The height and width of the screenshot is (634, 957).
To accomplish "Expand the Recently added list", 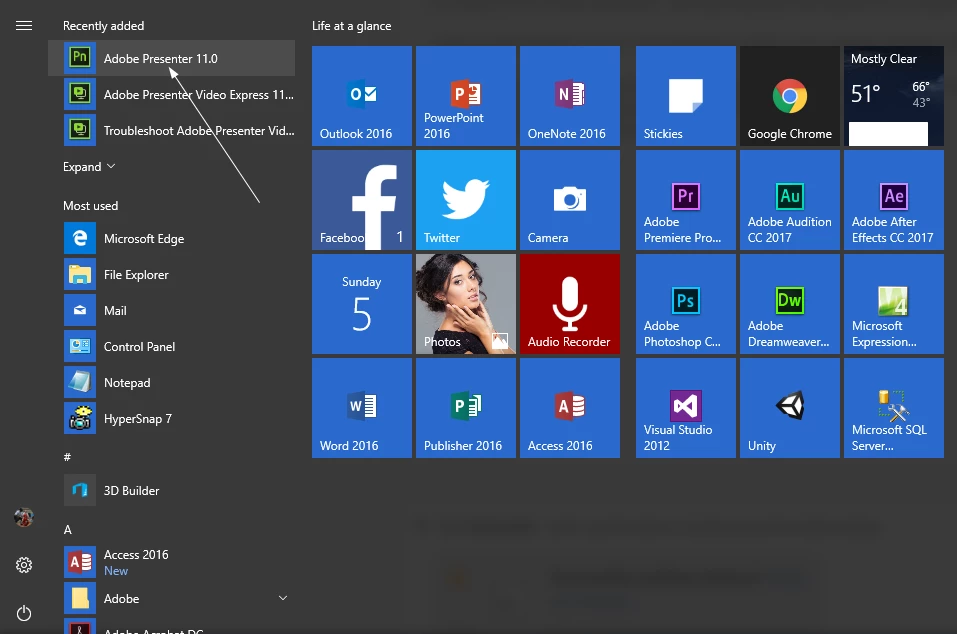I will [88, 167].
